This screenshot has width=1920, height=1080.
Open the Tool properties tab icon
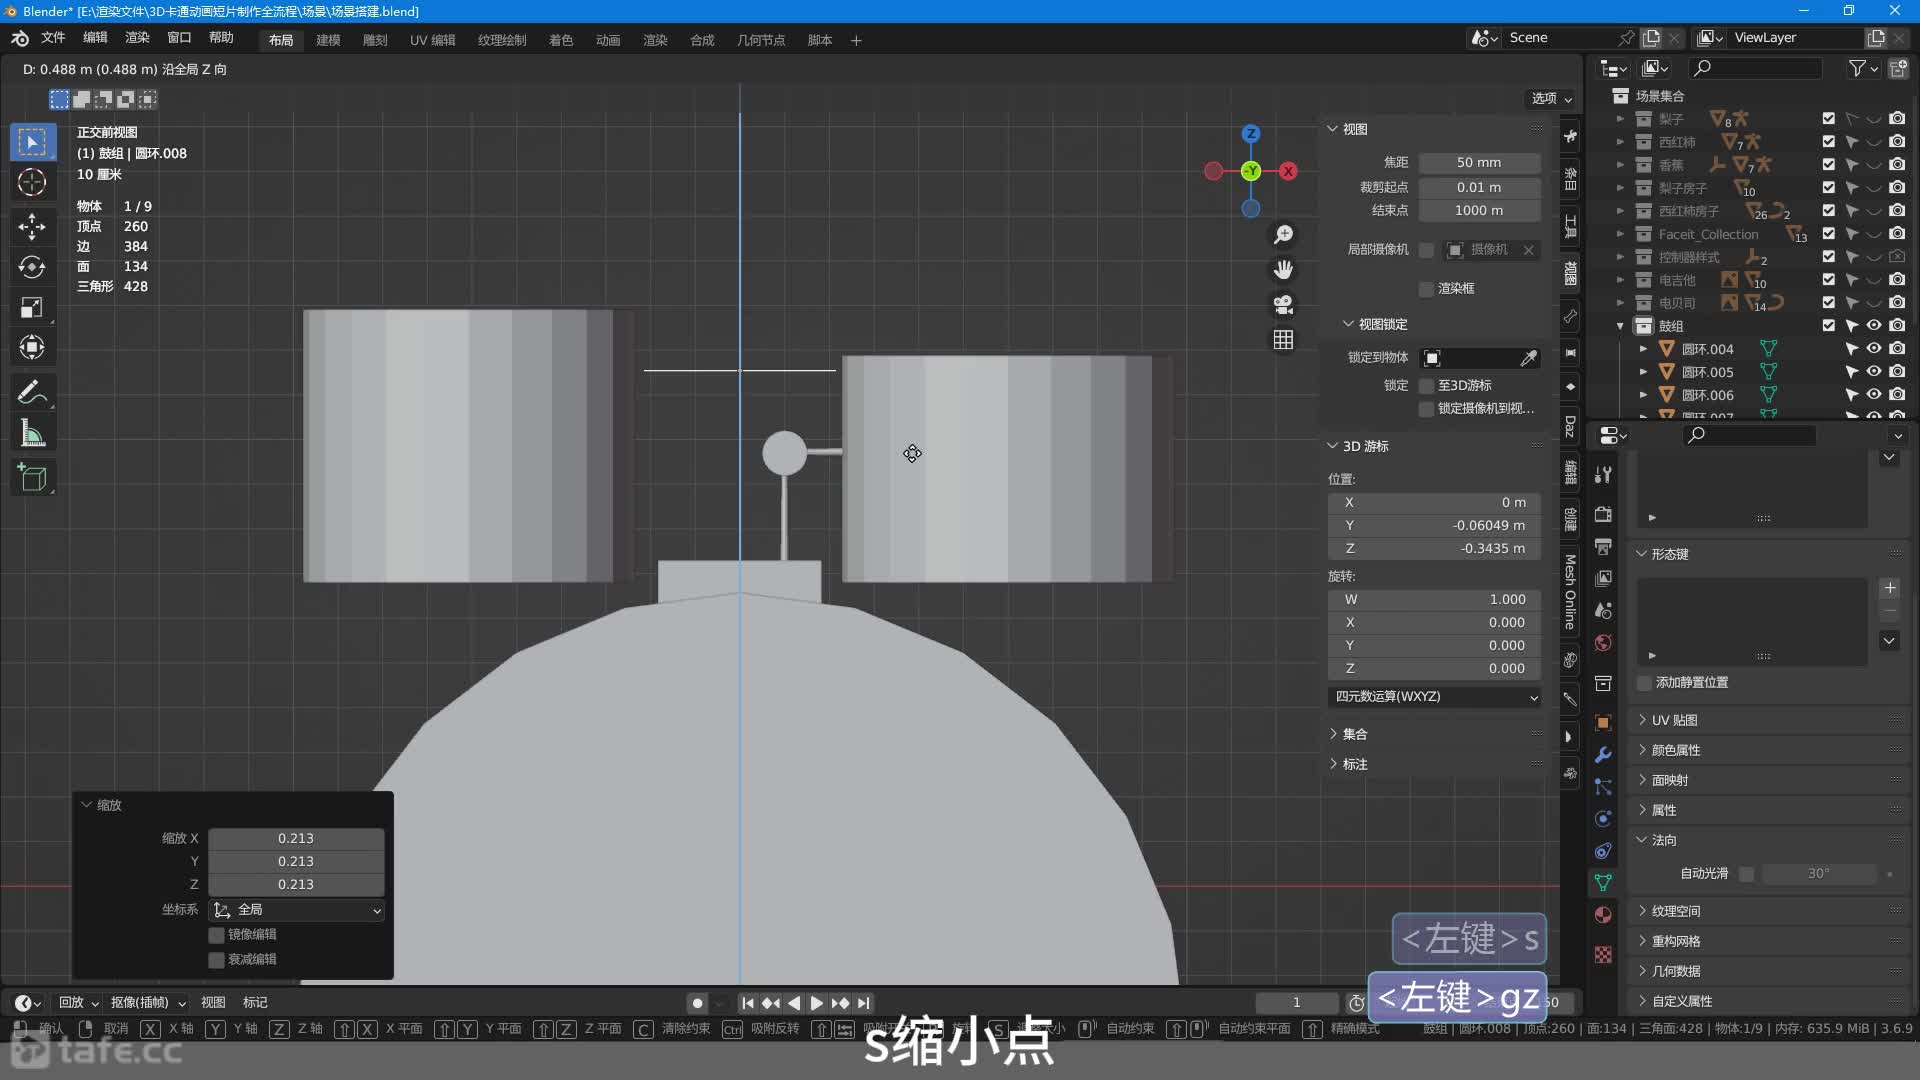(1603, 475)
